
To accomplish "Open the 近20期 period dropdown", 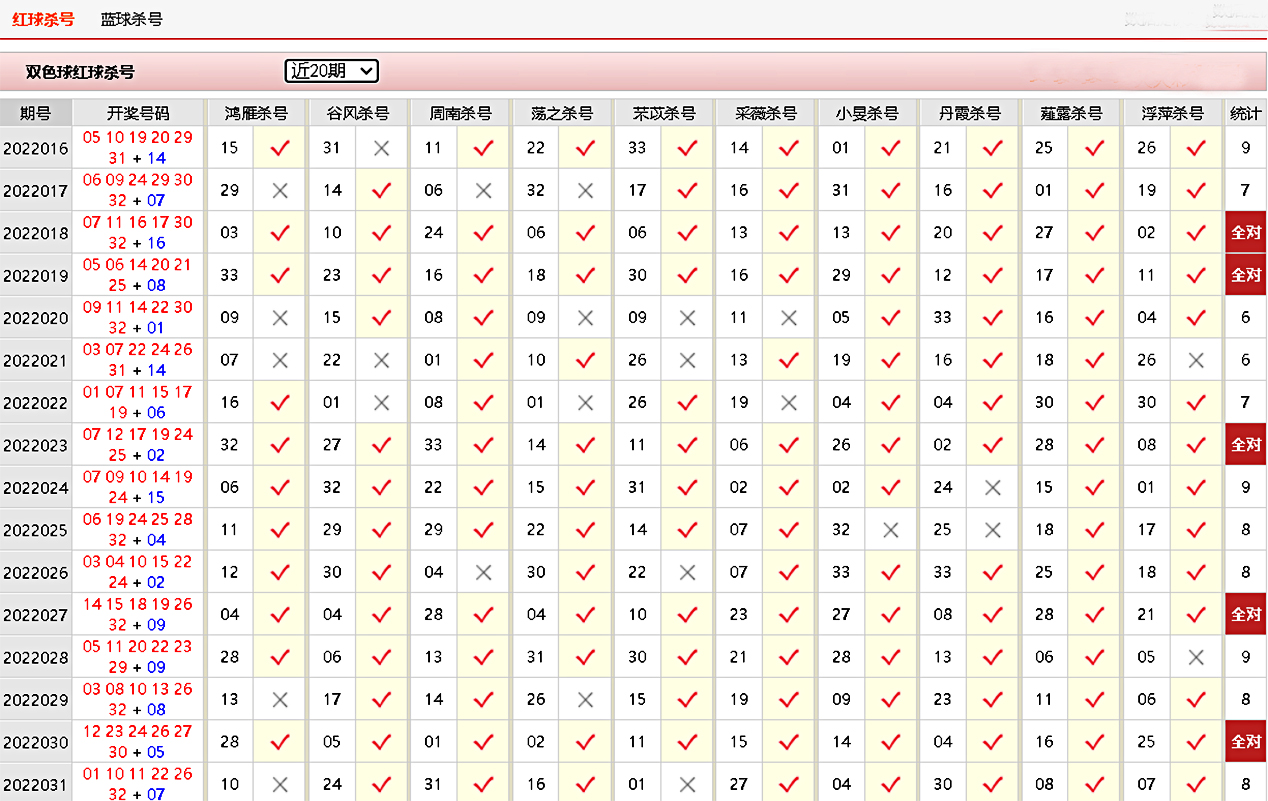I will coord(331,71).
